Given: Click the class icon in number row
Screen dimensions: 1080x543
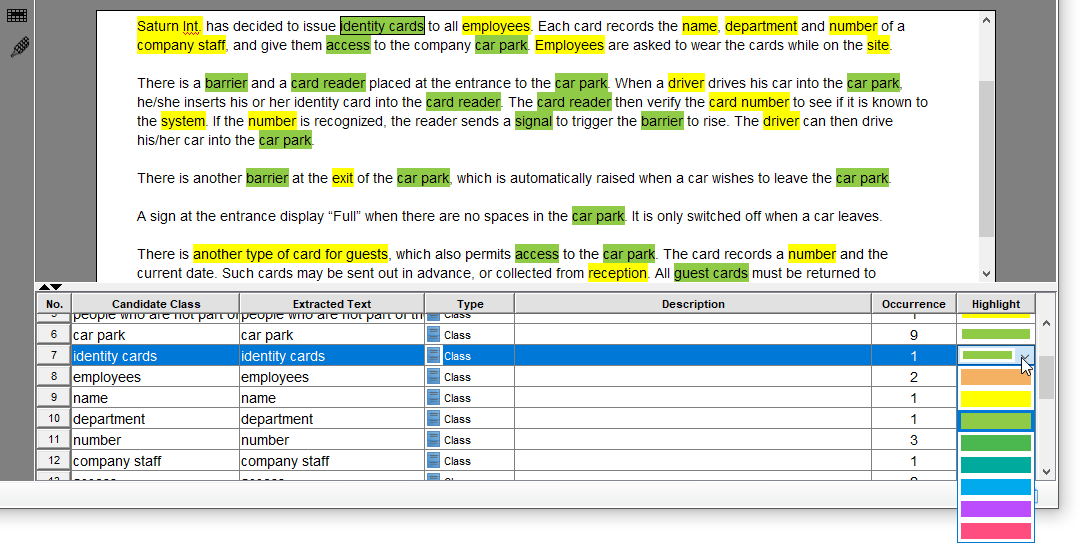Looking at the screenshot, I should click(x=433, y=440).
